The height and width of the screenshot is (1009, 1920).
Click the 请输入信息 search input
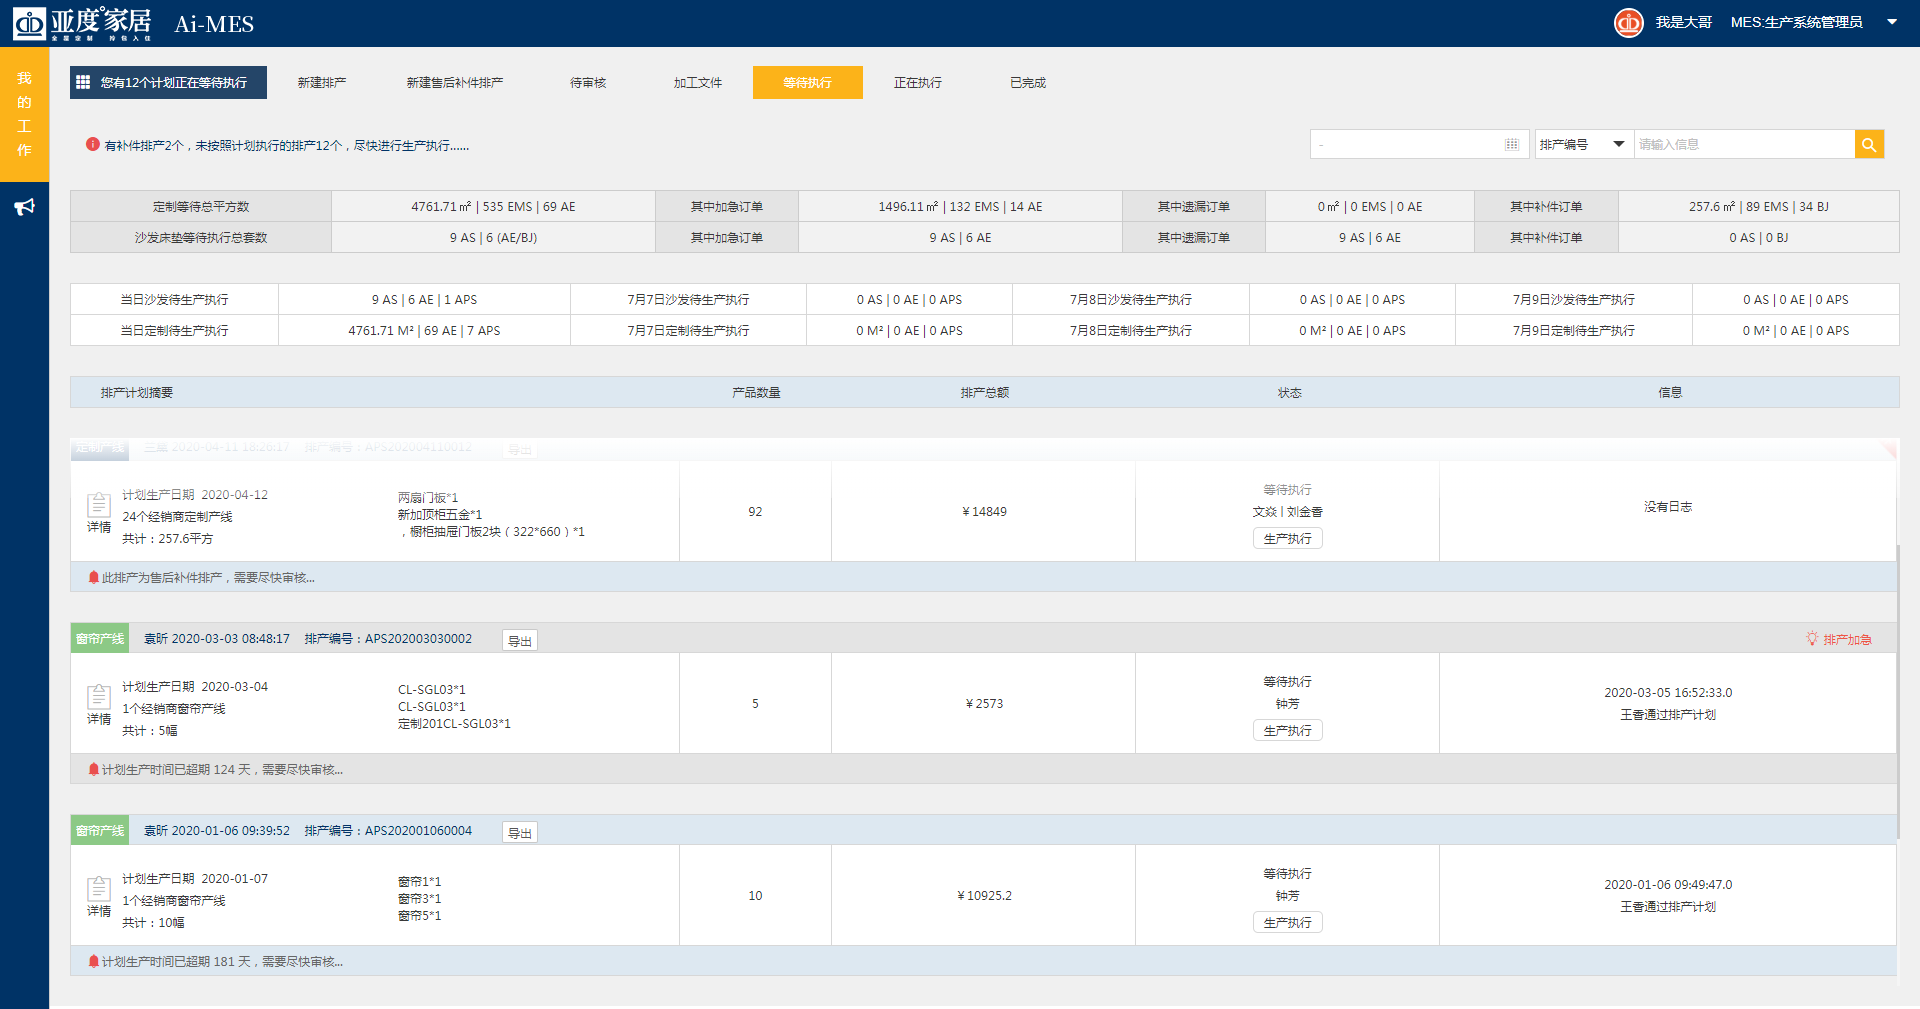click(x=1744, y=144)
